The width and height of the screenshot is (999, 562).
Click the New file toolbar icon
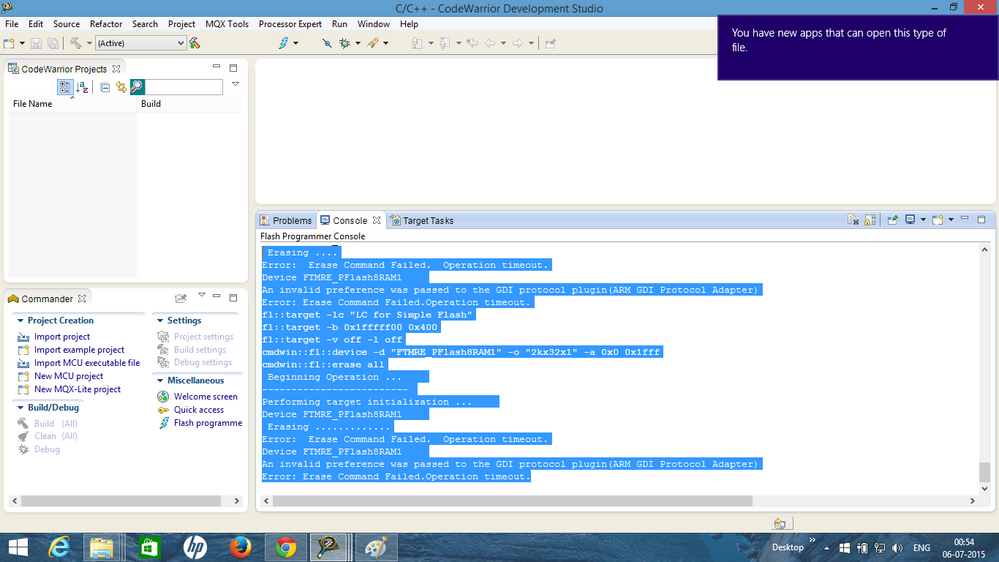10,43
